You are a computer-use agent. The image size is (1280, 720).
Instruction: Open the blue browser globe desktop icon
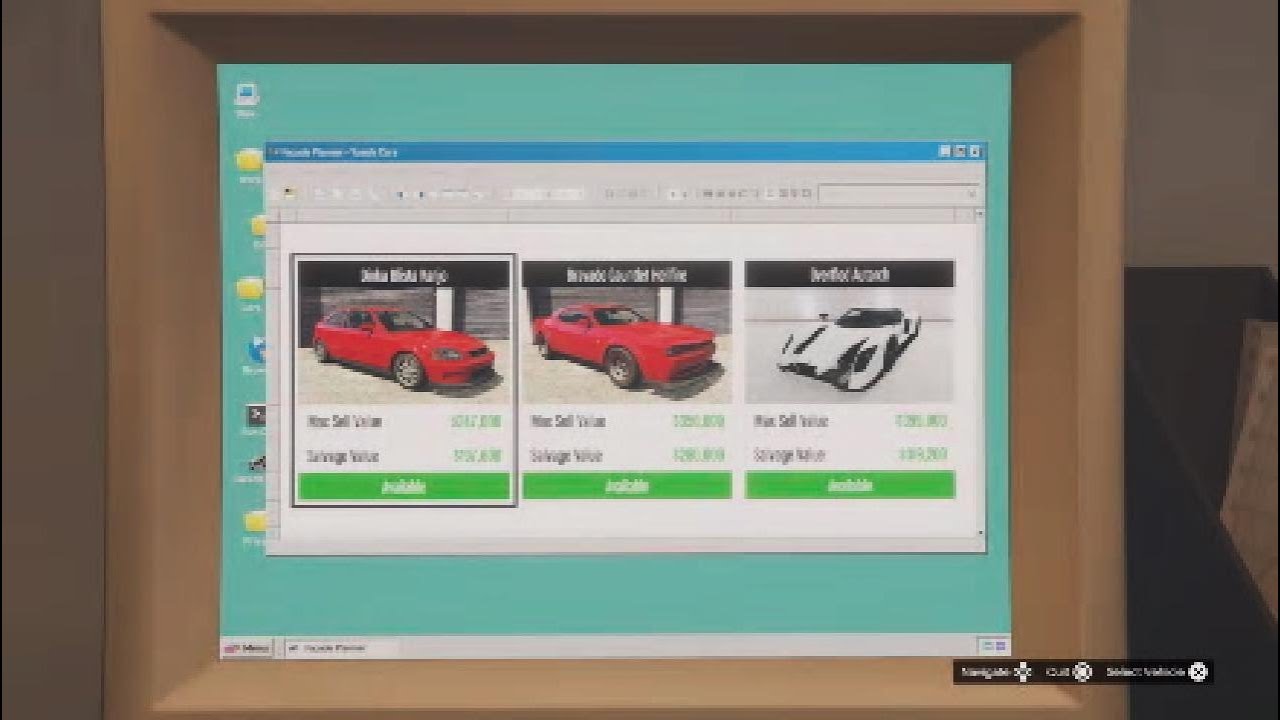[x=257, y=350]
